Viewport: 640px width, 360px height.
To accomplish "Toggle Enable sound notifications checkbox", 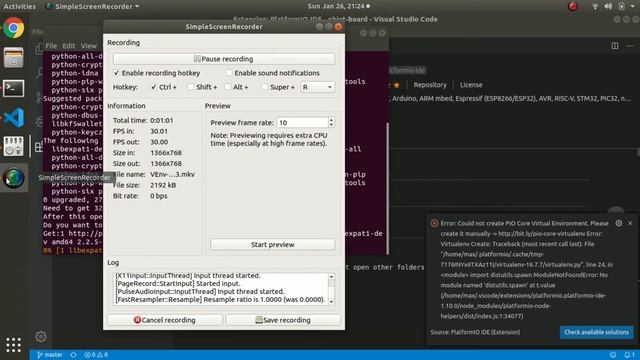I will [229, 73].
